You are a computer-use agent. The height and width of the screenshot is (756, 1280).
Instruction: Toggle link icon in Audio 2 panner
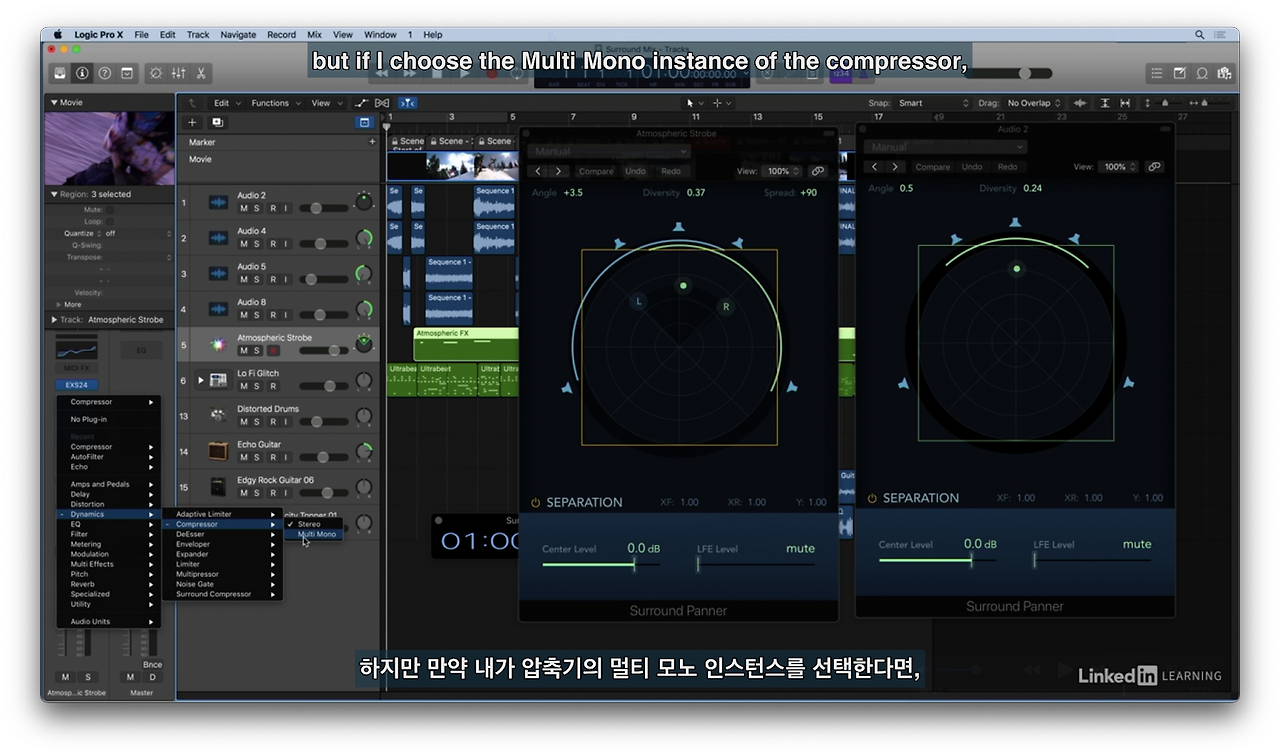[1154, 167]
